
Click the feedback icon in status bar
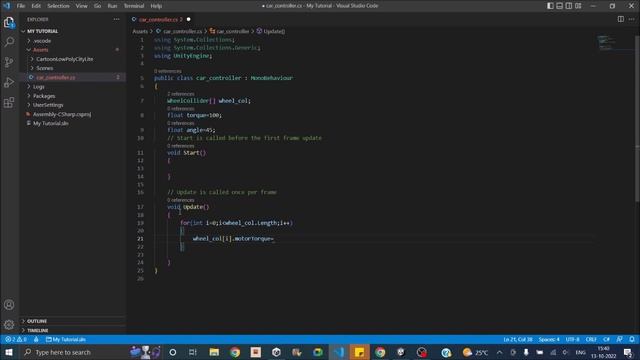(620, 340)
